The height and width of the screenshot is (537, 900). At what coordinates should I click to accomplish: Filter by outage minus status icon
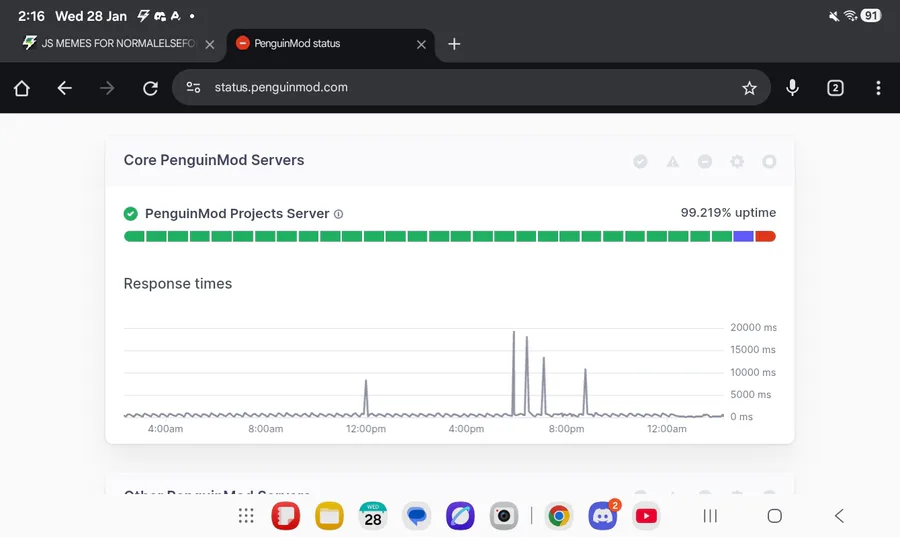705,162
